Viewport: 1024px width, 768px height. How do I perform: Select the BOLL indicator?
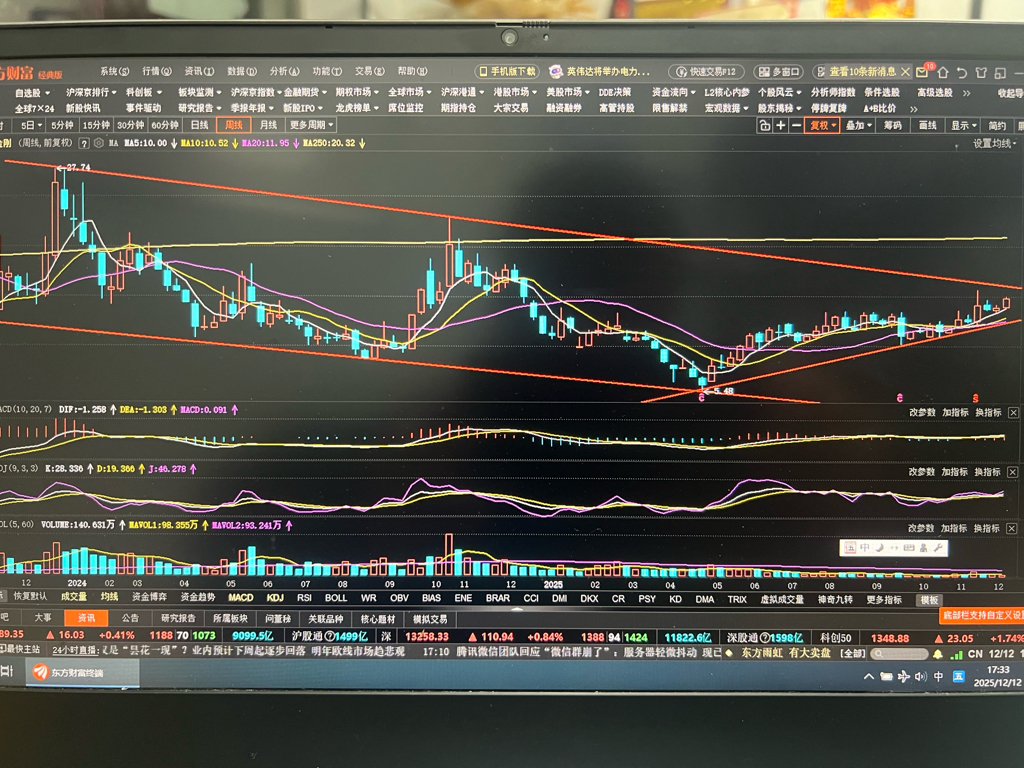336,598
